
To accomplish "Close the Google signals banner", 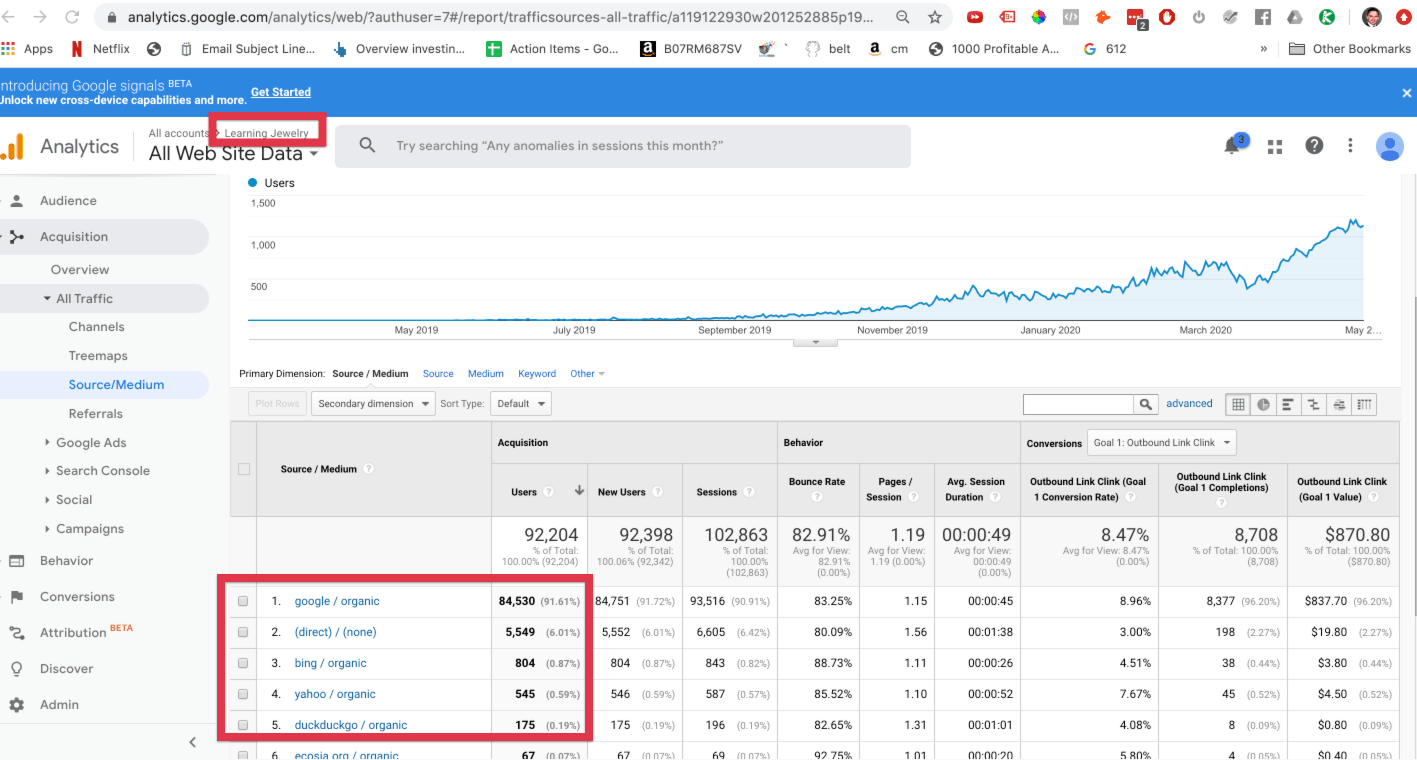I will click(x=1406, y=92).
